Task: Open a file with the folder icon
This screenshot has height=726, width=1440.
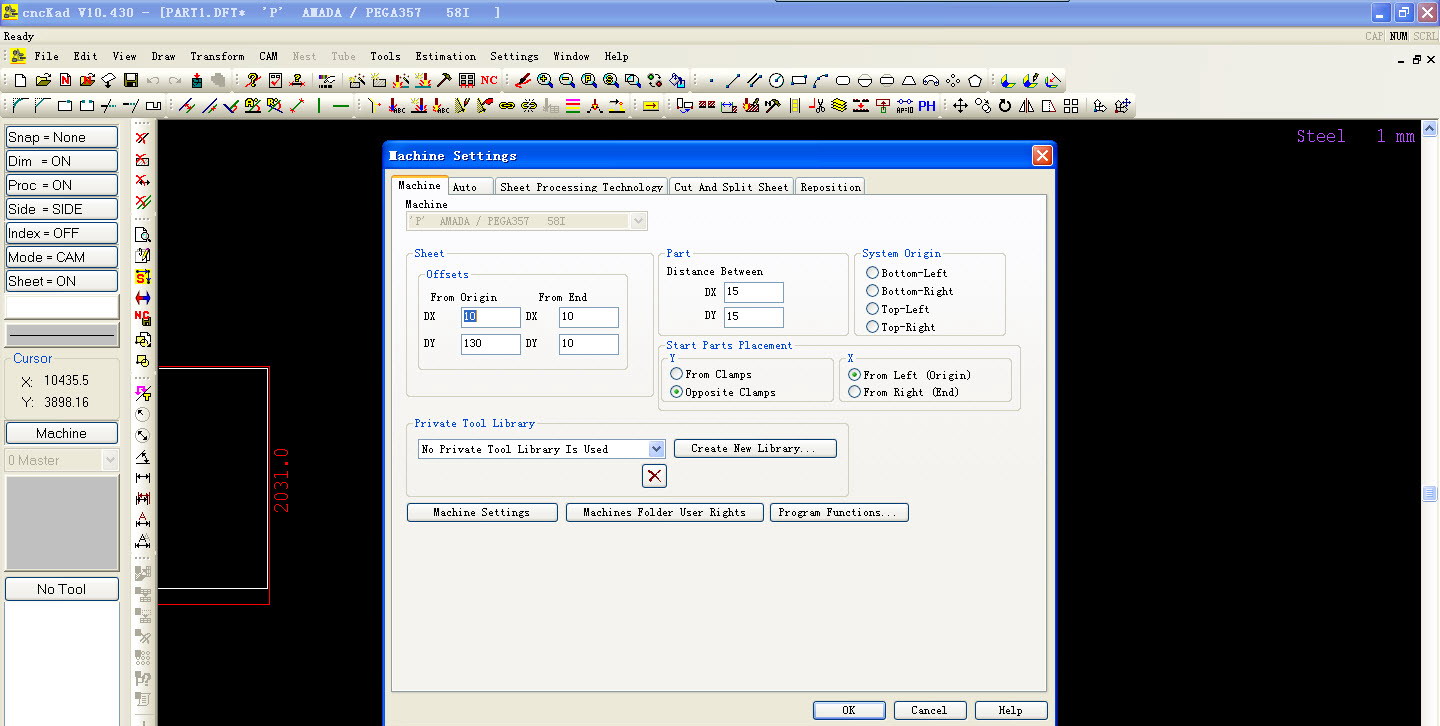Action: click(43, 80)
